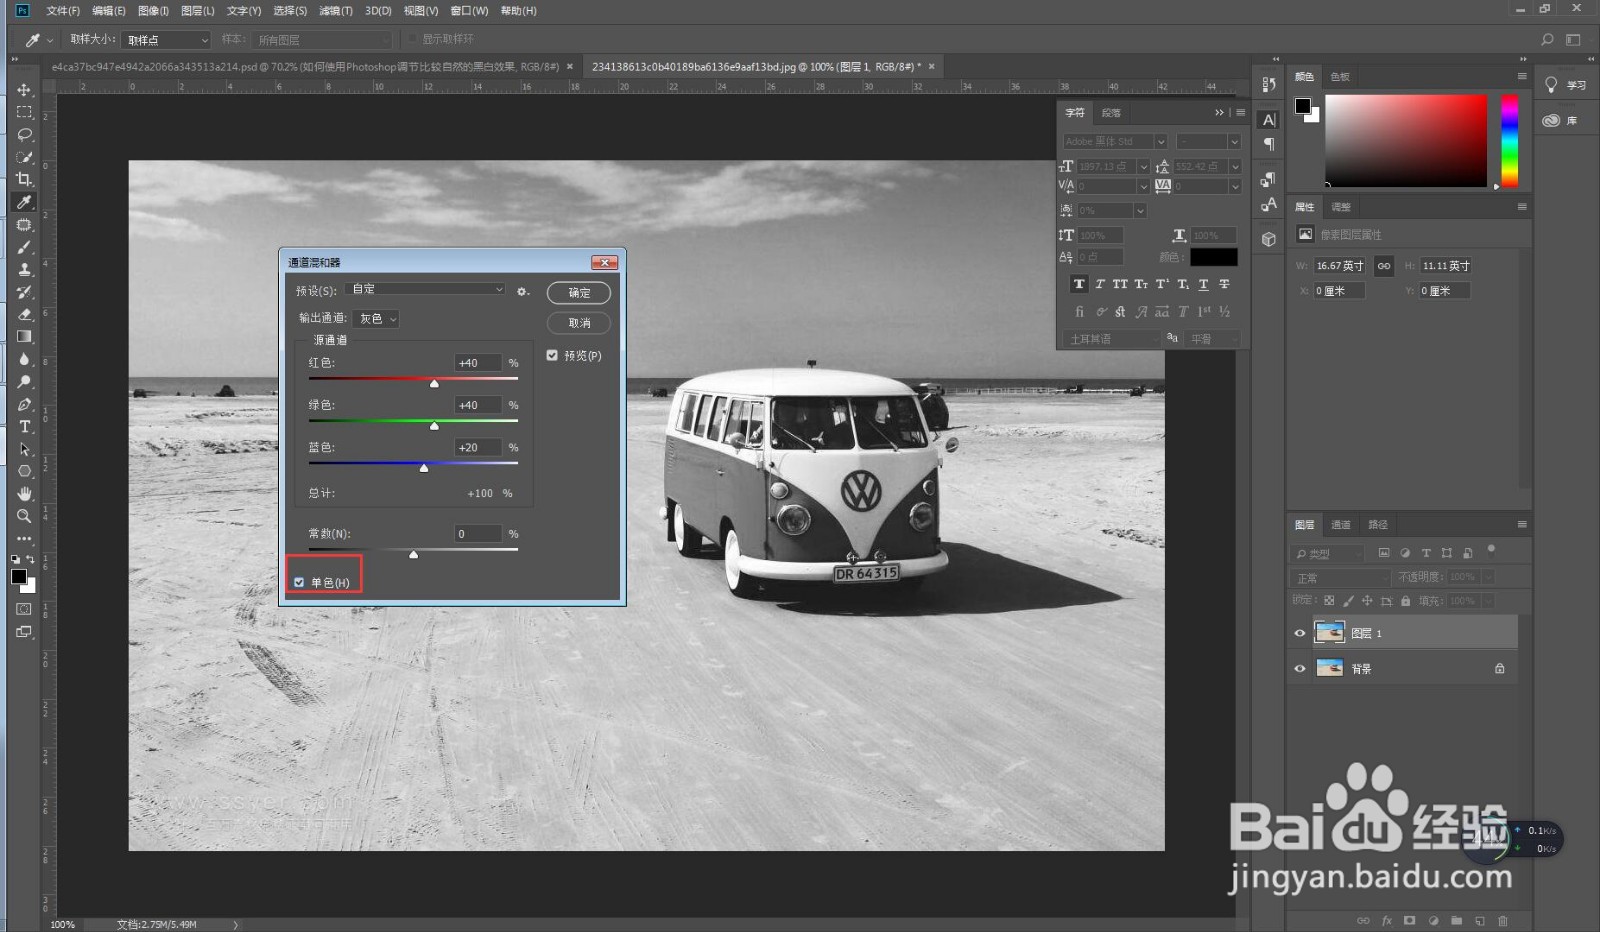Open the layer blend mode 正常 dropdown
1600x932 pixels.
pyautogui.click(x=1340, y=578)
